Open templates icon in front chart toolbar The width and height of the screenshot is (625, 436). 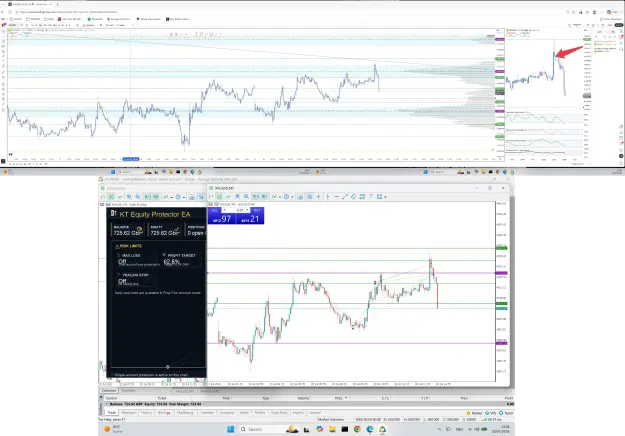tap(300, 196)
